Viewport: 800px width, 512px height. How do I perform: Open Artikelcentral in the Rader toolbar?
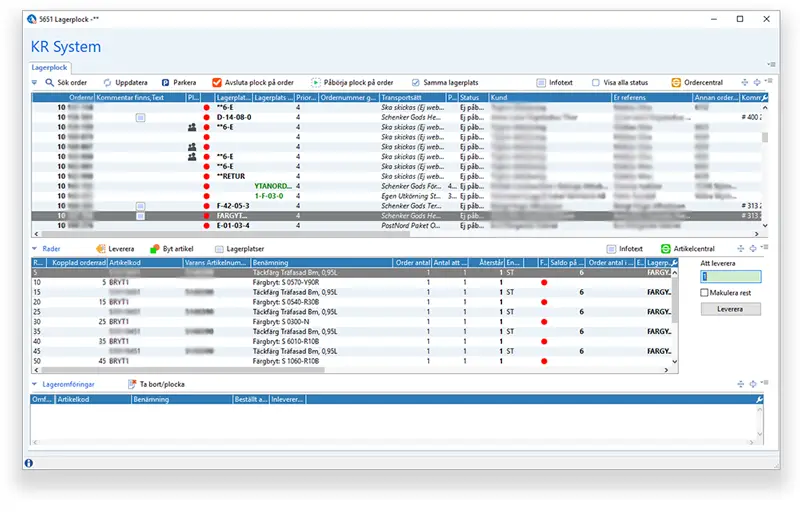pyautogui.click(x=688, y=249)
